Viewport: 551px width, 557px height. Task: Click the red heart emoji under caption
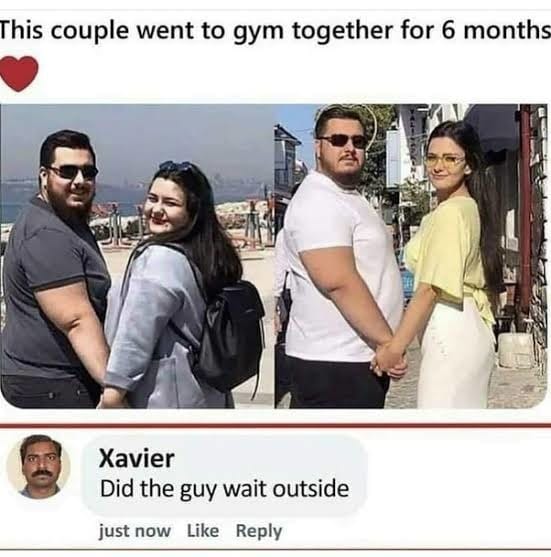point(19,74)
